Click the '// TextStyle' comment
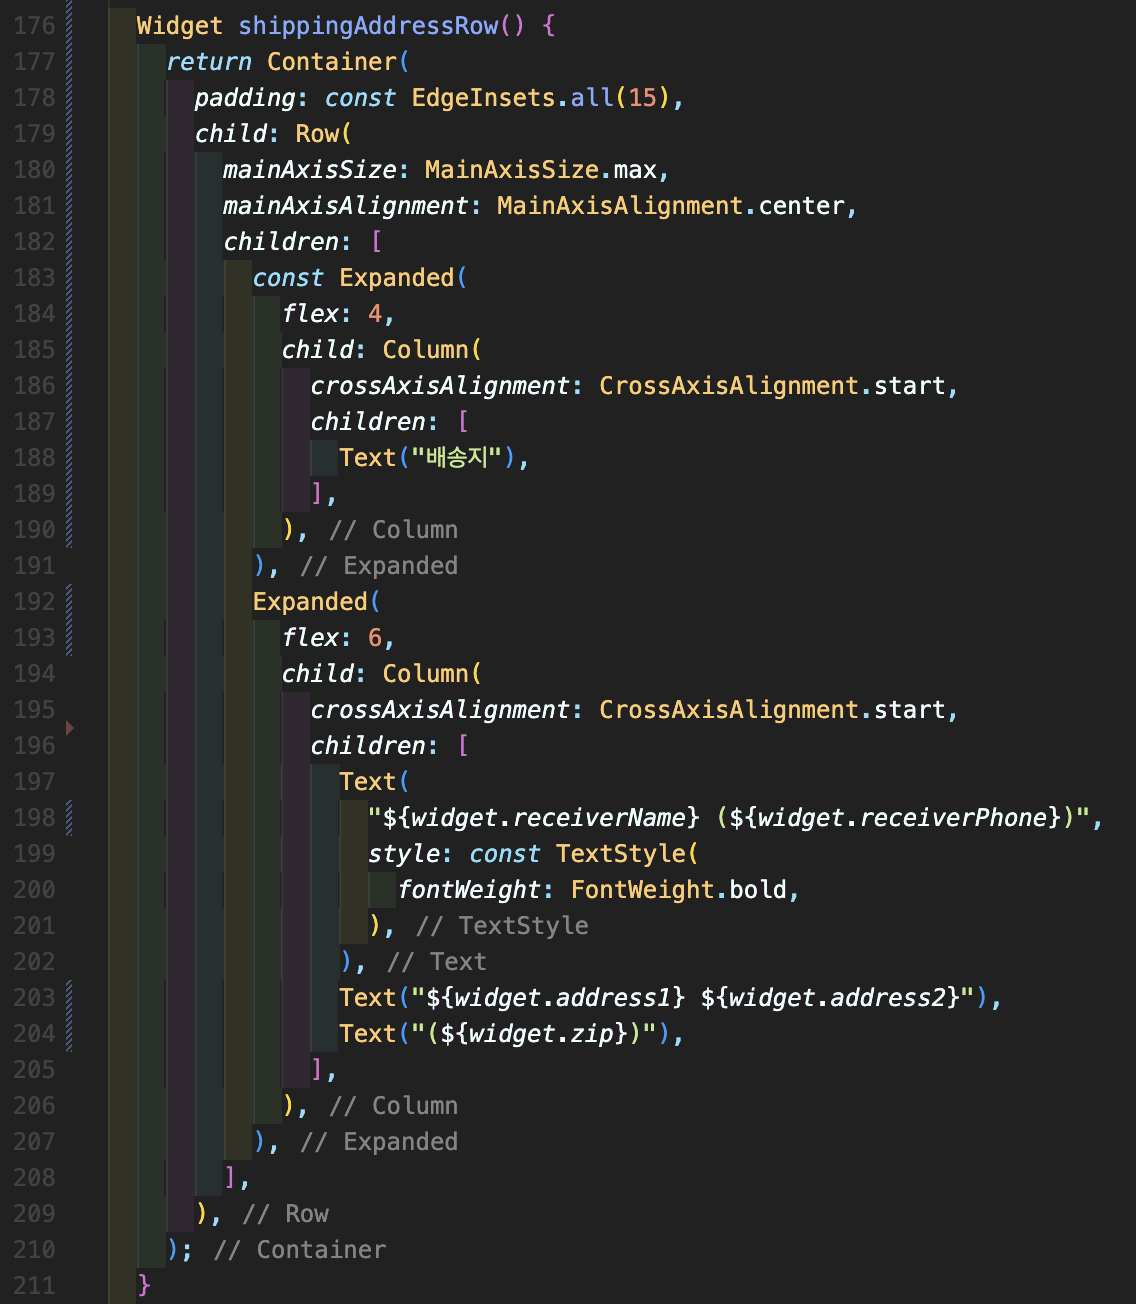Screen dimensions: 1136x1304 (x=502, y=926)
